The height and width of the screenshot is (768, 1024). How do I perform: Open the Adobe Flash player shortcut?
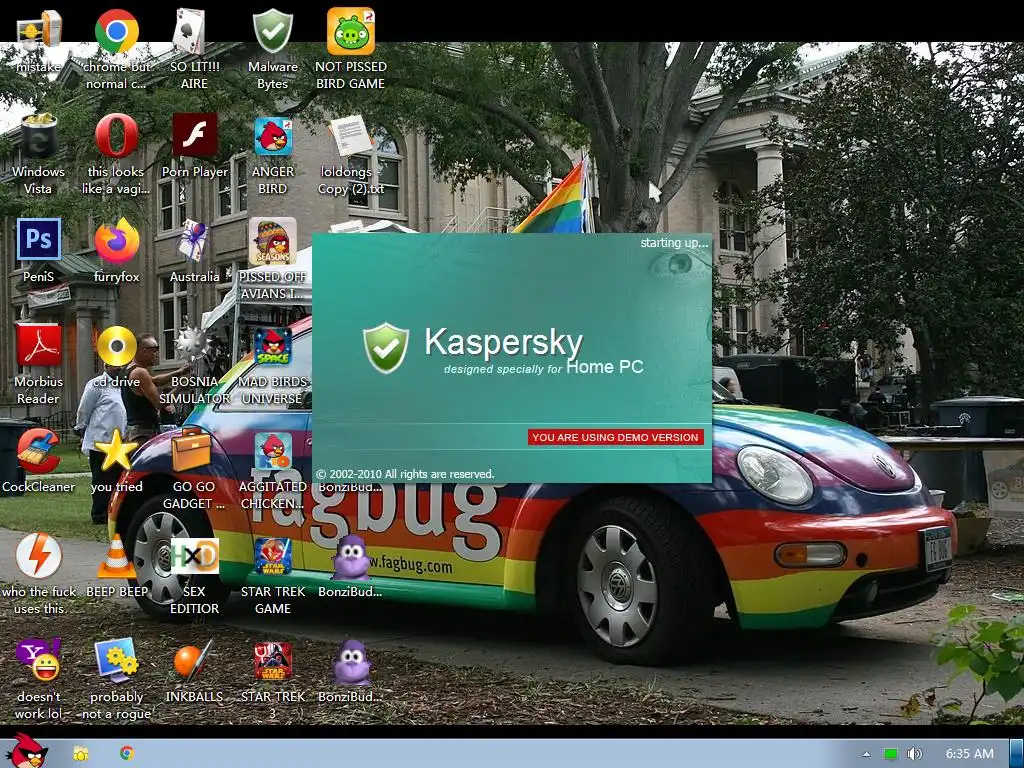(194, 135)
